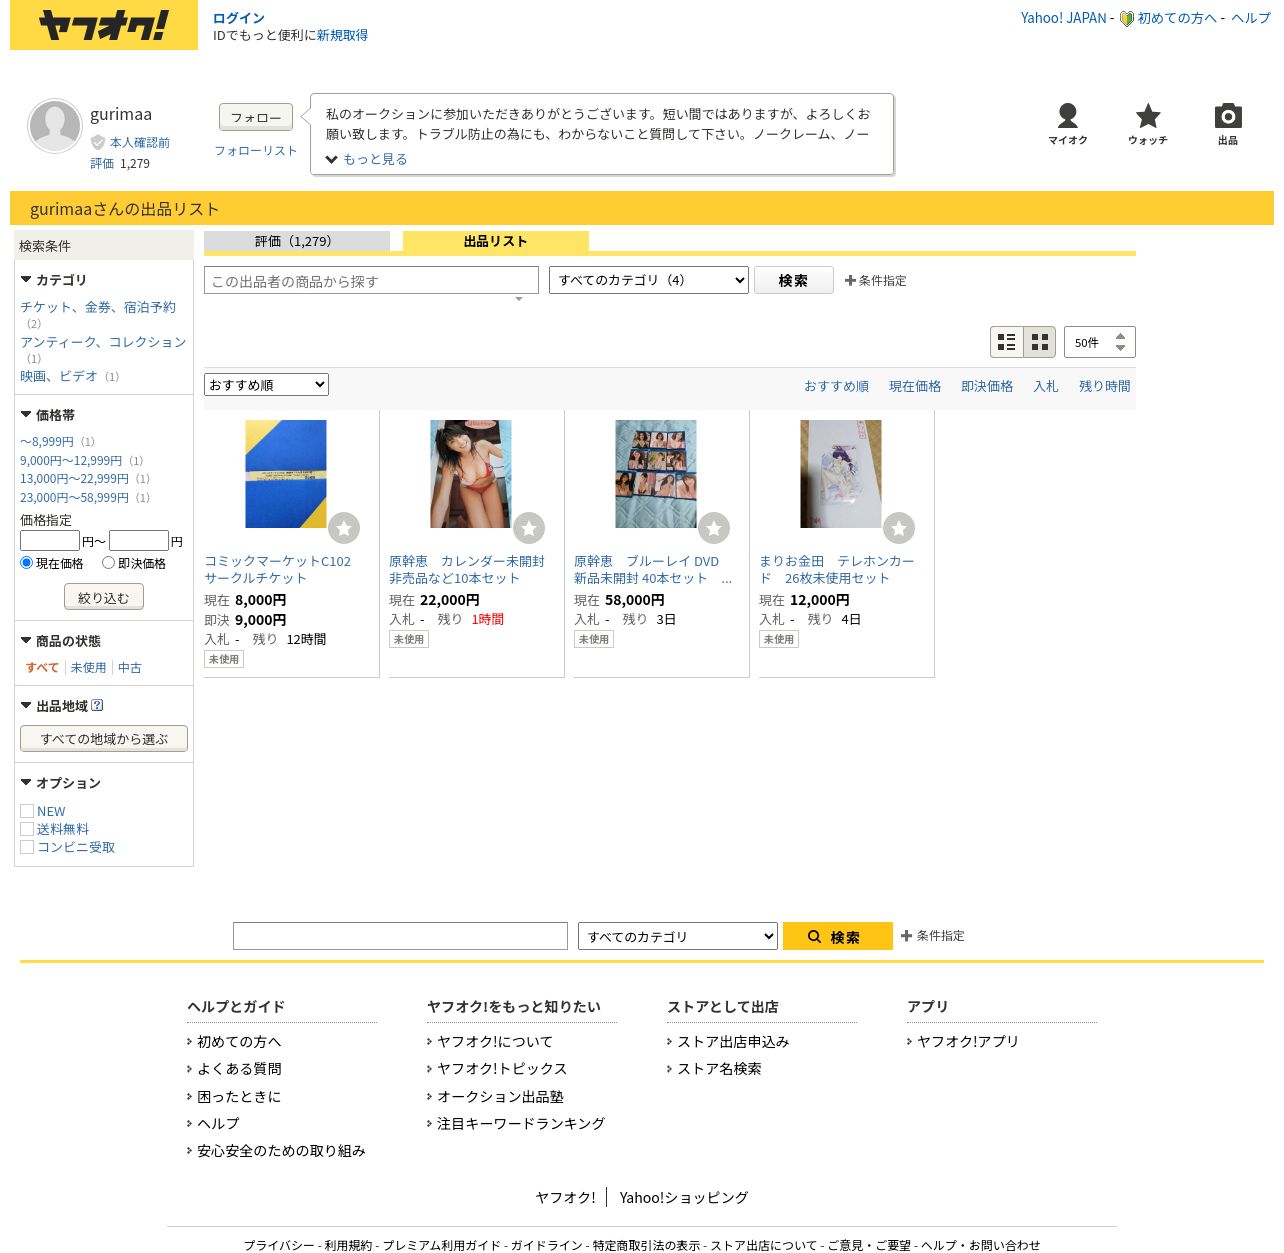Sort by 現在価格 column

pos(915,386)
